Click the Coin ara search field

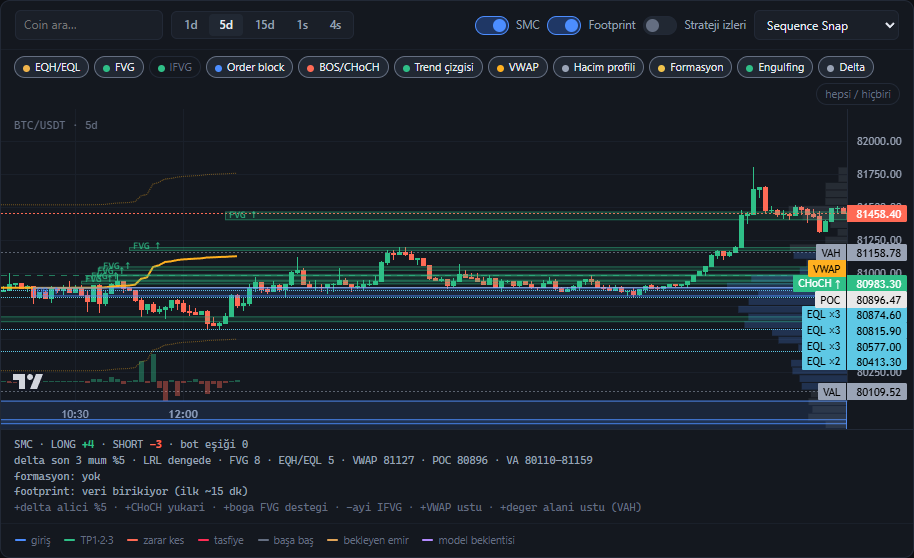[x=89, y=25]
